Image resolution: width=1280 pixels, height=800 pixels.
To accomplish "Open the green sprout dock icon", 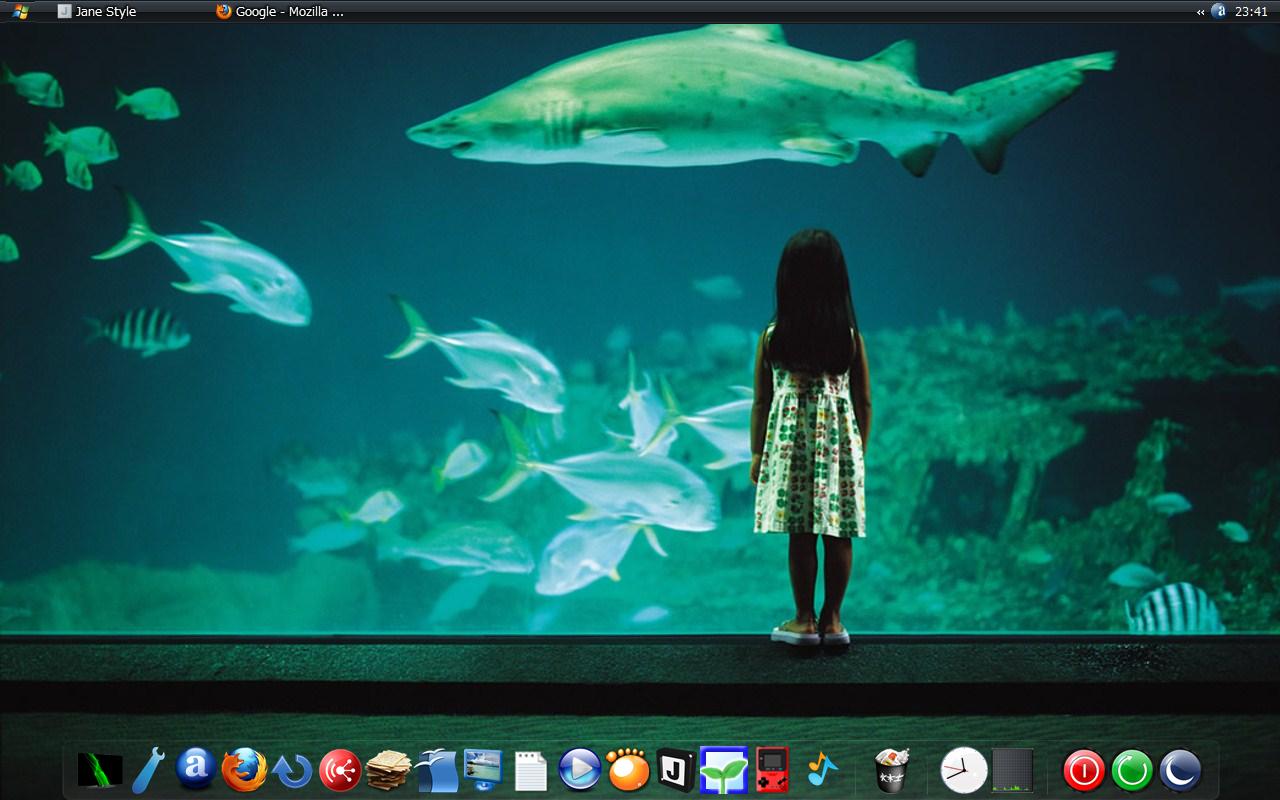I will coord(723,770).
